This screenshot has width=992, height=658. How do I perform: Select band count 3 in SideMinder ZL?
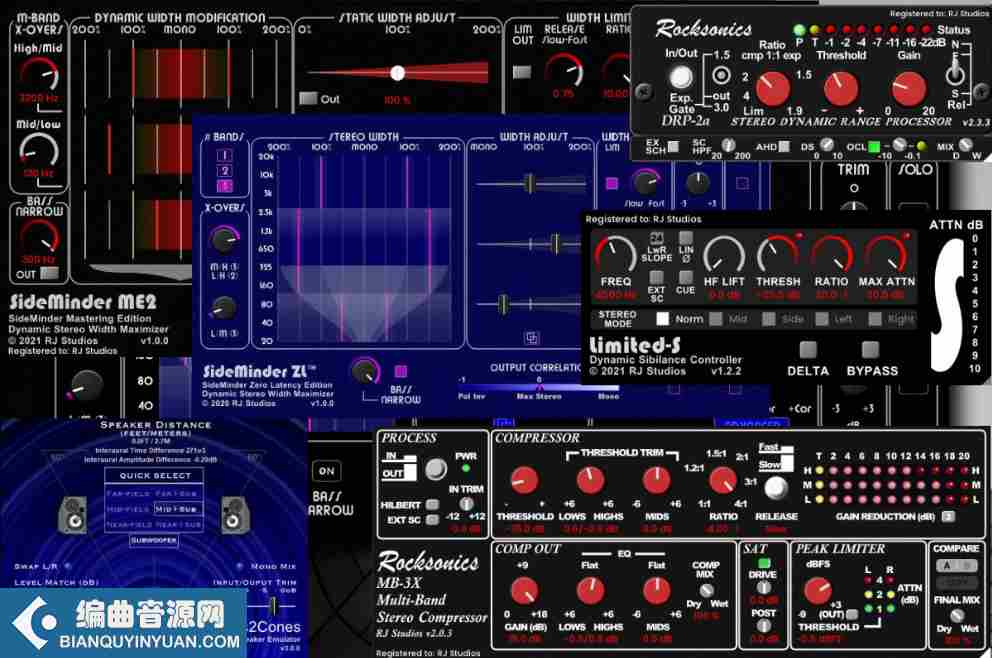225,186
